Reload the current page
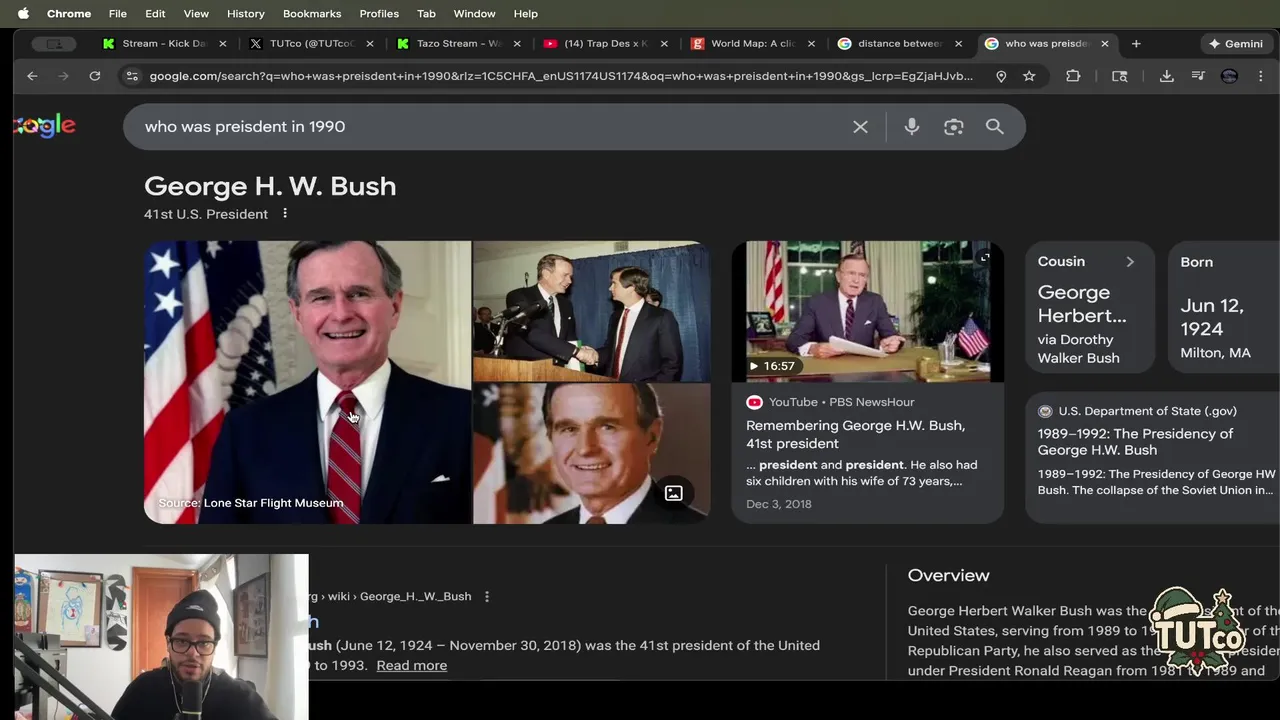This screenshot has height=720, width=1280. (95, 76)
